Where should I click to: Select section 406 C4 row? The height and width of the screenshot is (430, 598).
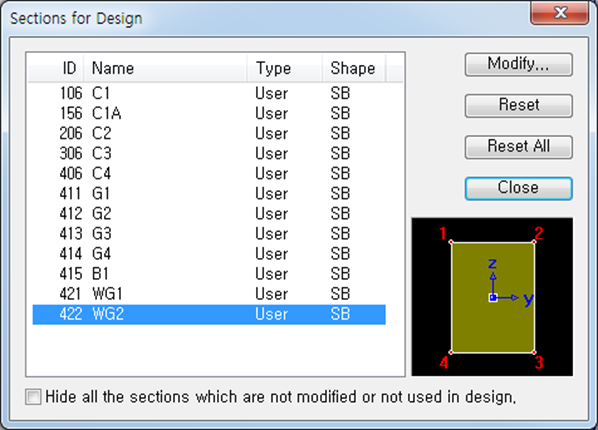pos(209,174)
